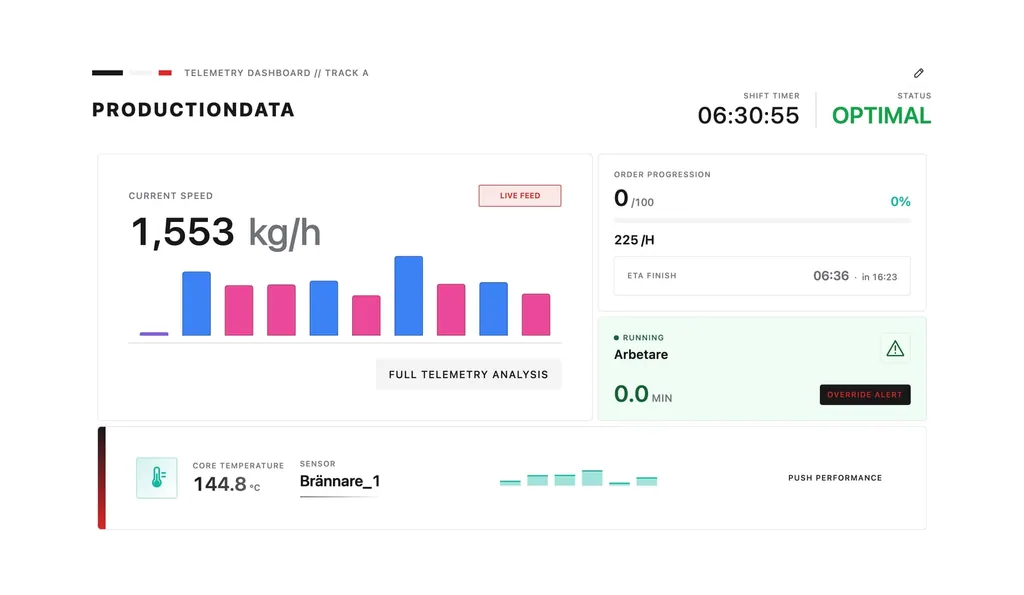Click the green running status dot
Screen dimensions: 1024x595
pos(616,338)
